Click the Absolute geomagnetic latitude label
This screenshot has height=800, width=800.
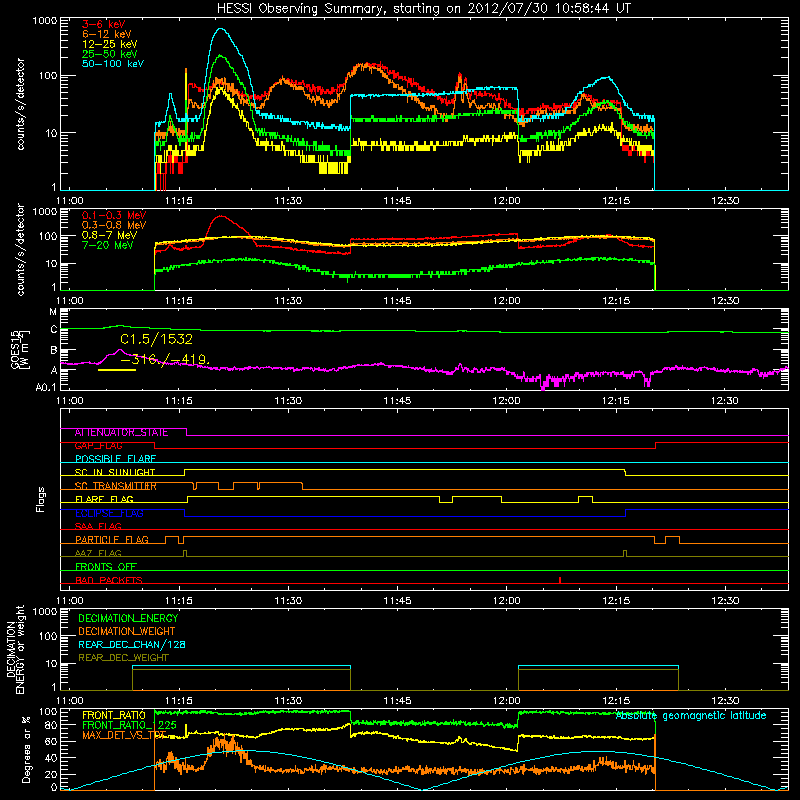(691, 716)
